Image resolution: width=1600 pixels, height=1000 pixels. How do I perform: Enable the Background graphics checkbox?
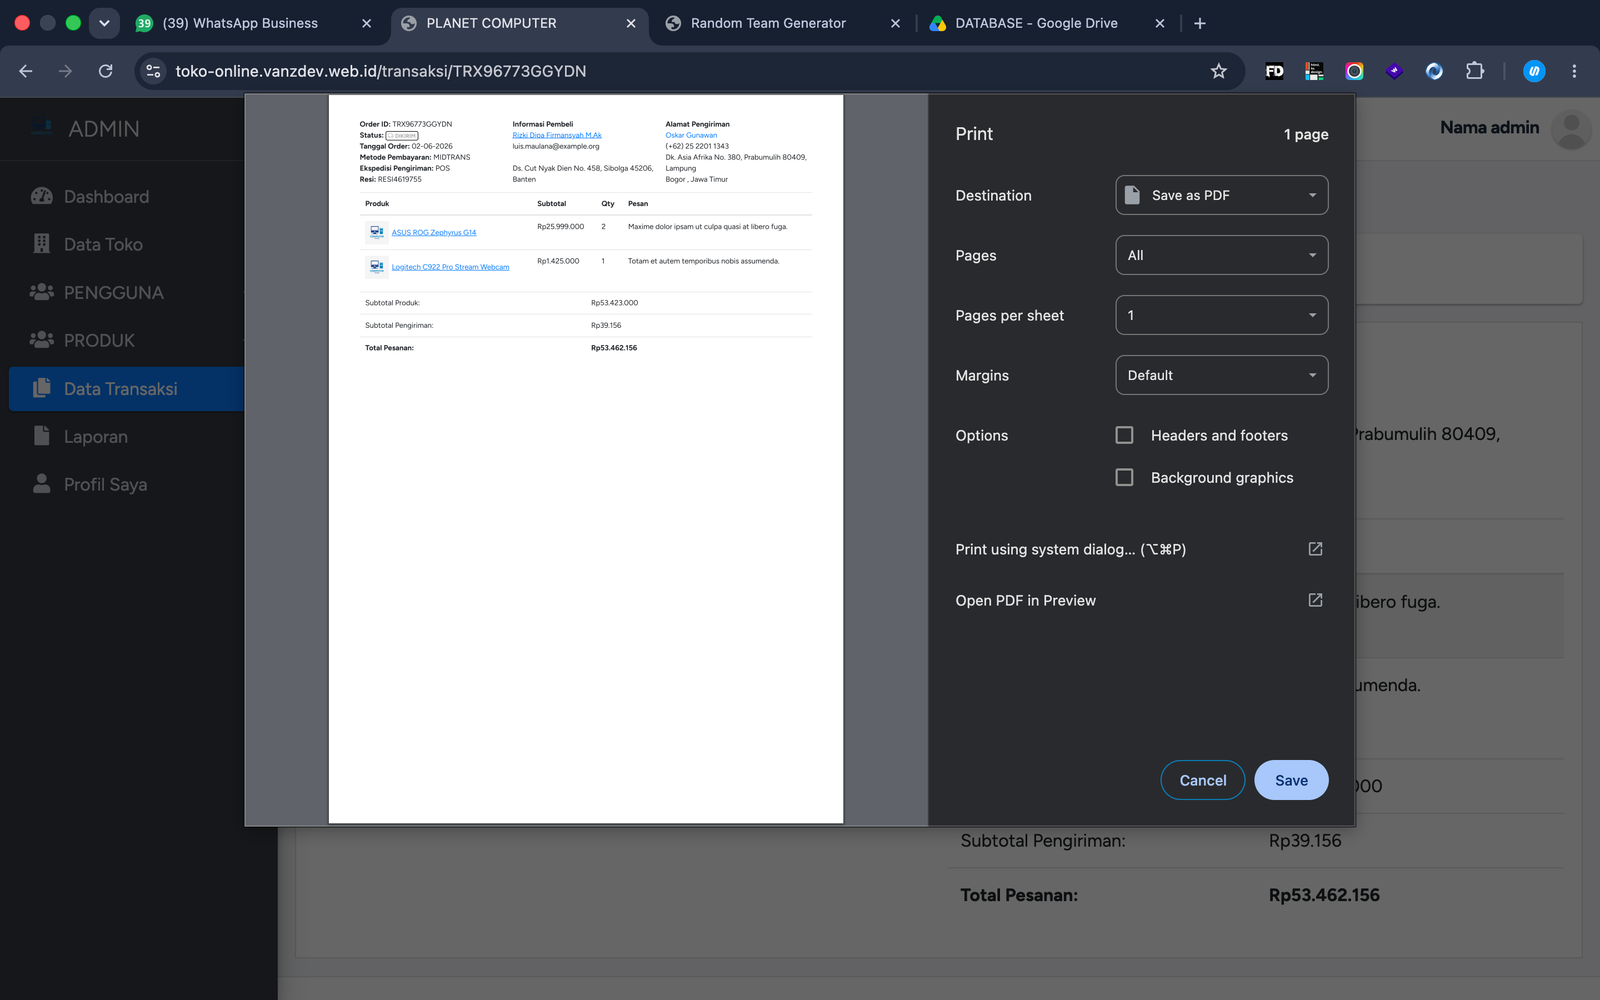[1124, 477]
